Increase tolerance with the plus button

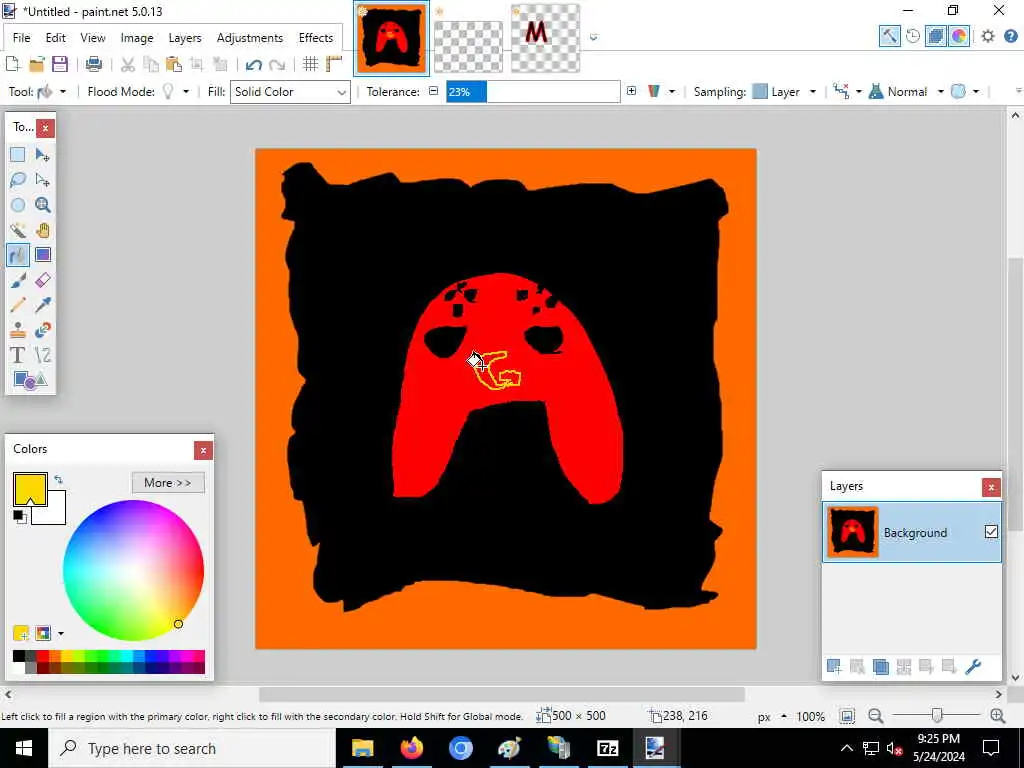pos(631,91)
